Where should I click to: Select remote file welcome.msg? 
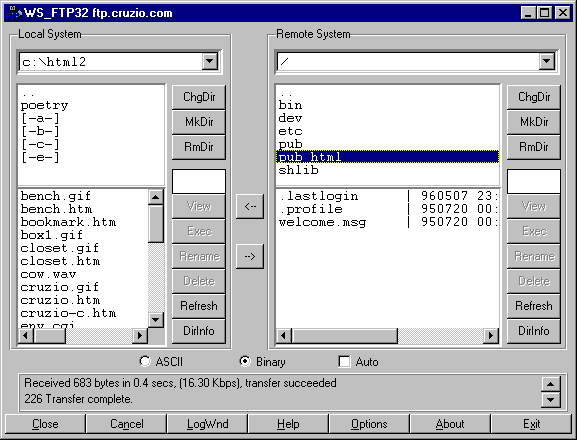pos(387,222)
